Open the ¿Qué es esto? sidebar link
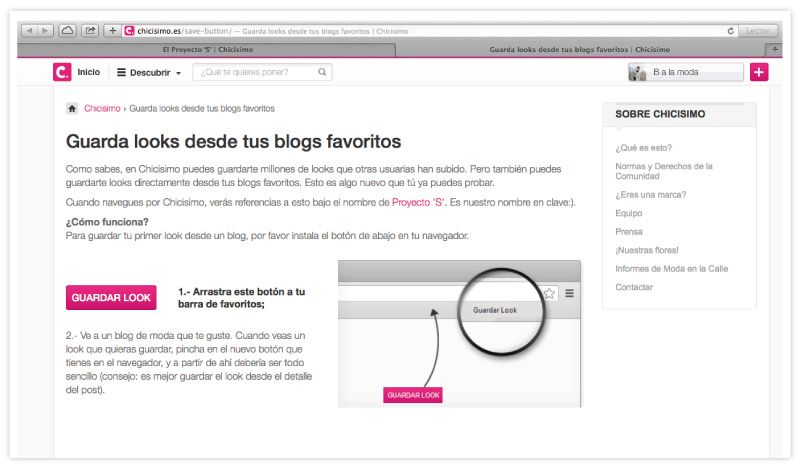Screen dimensions: 800x464 pyautogui.click(x=643, y=148)
